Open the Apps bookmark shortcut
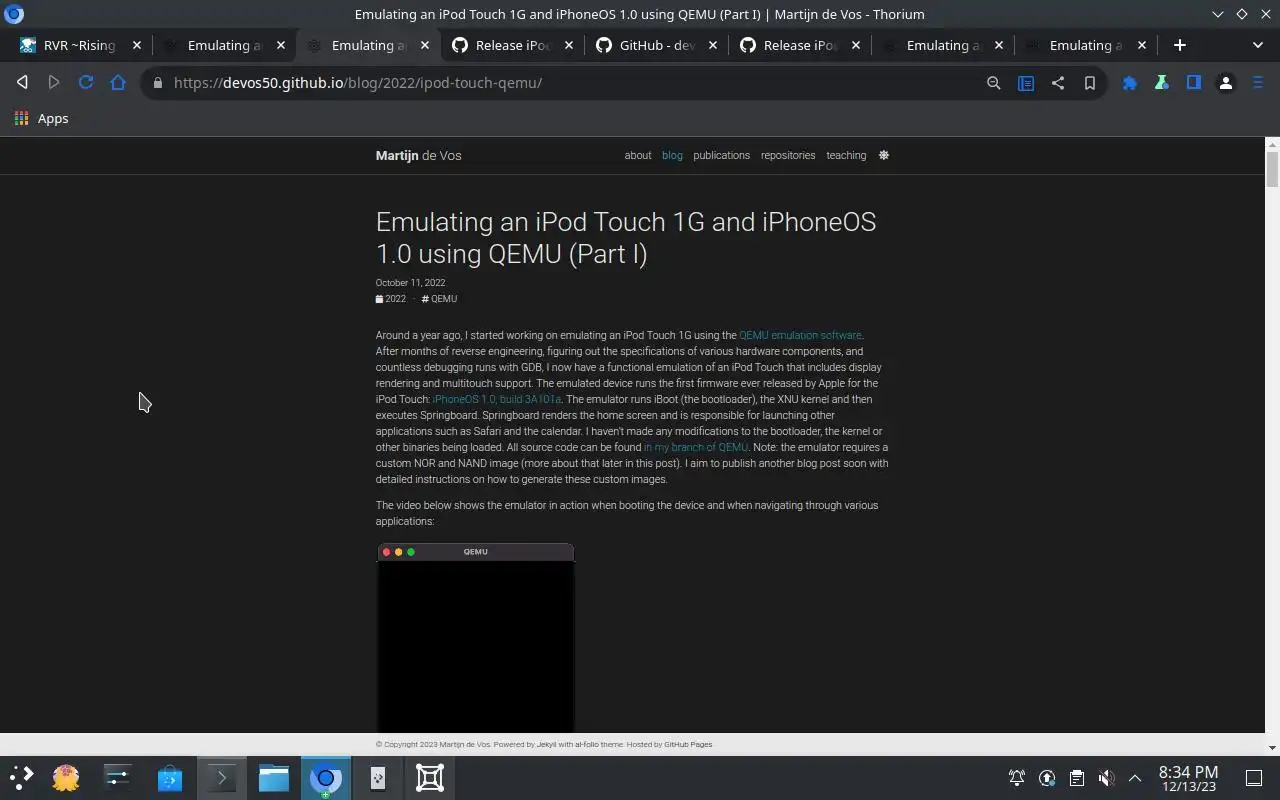 (42, 118)
